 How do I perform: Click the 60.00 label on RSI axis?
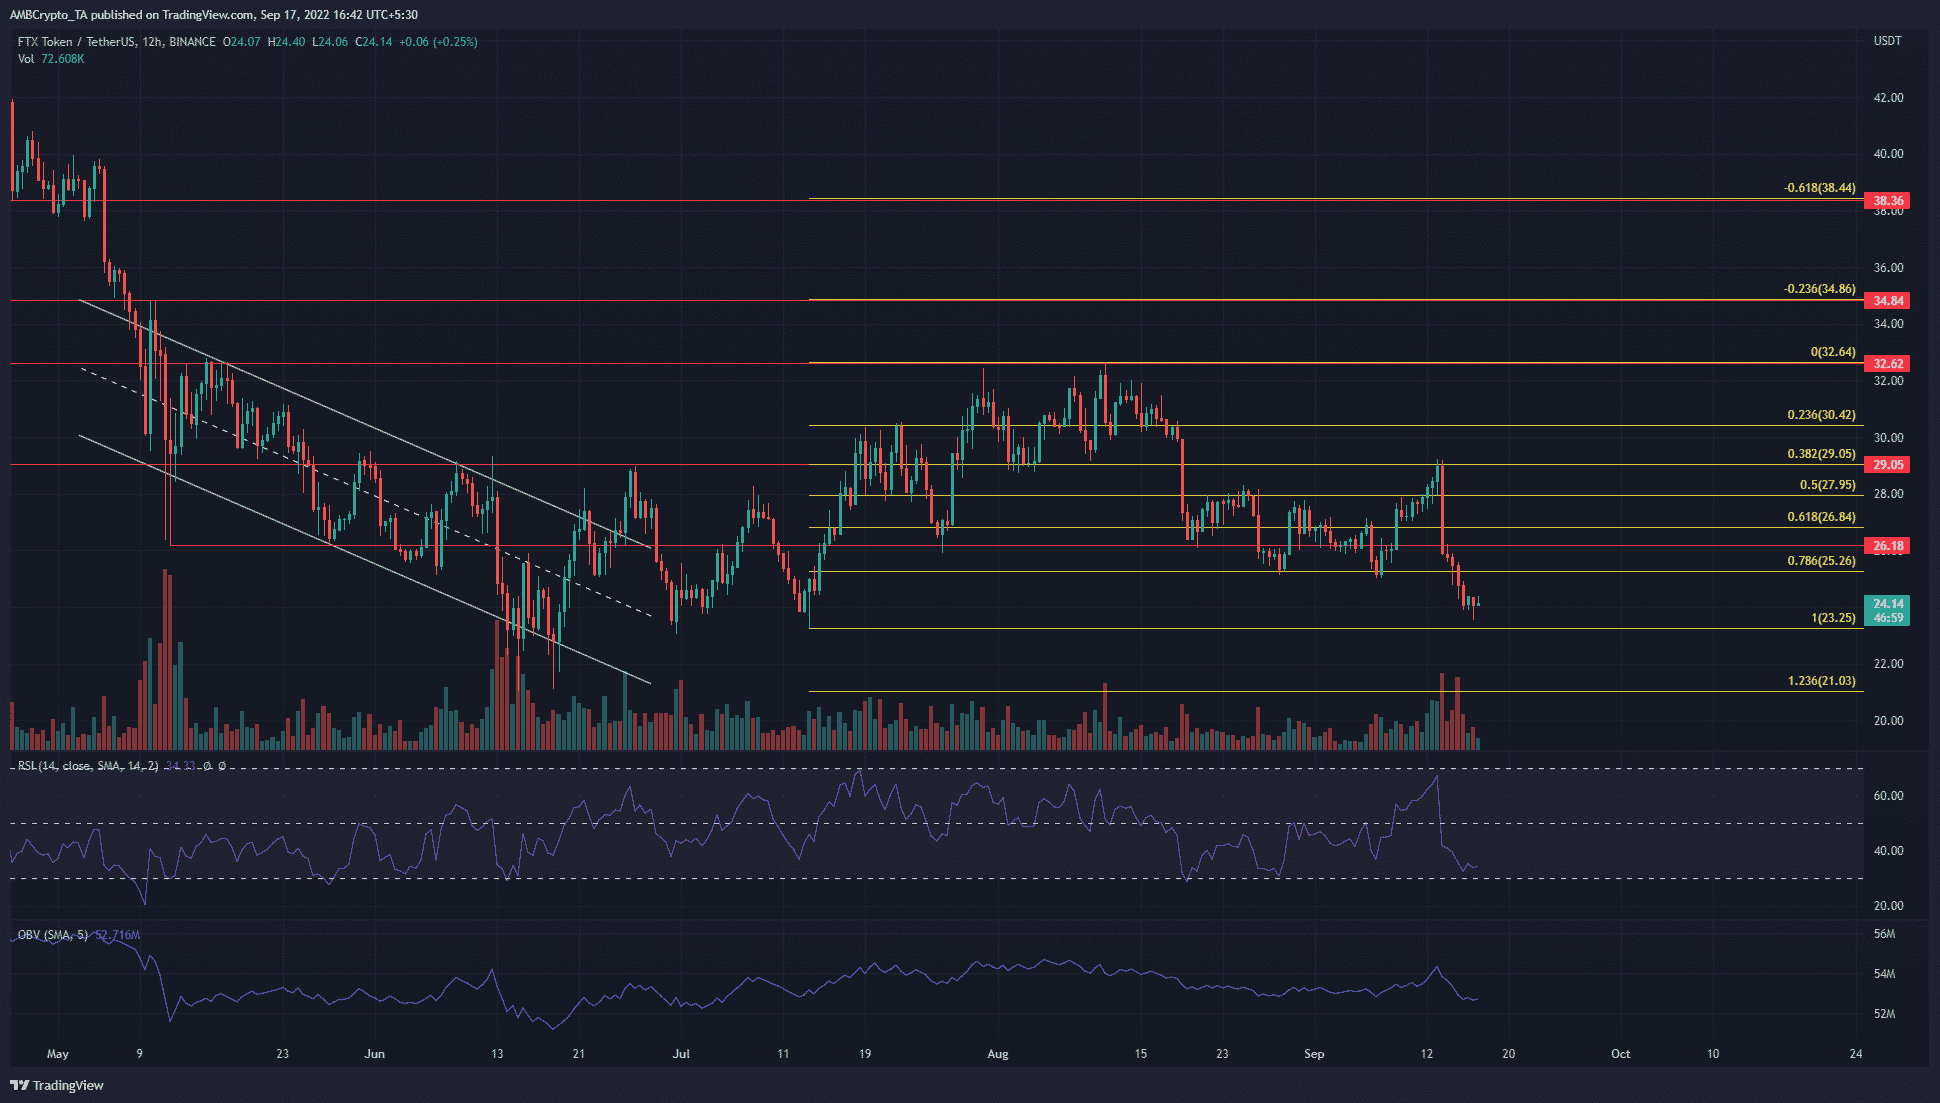[x=1888, y=796]
